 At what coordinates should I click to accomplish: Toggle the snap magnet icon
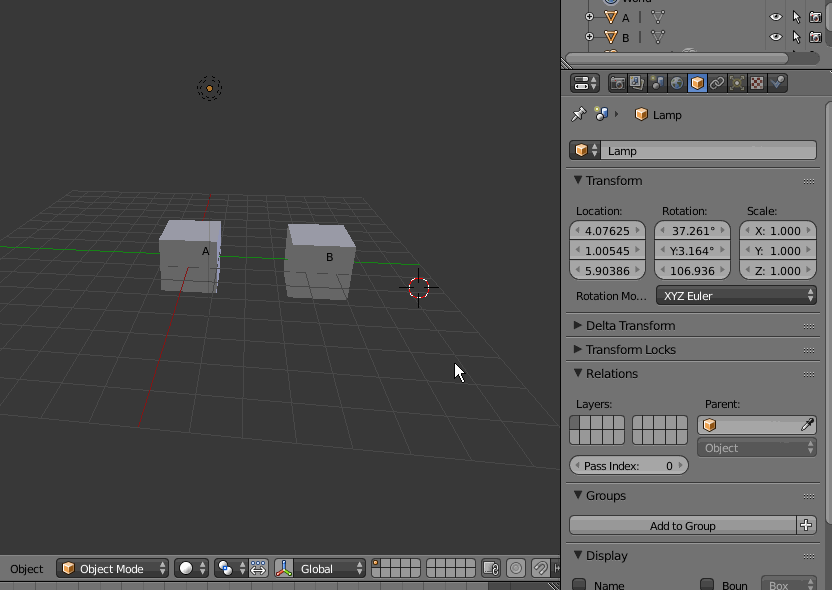point(540,568)
